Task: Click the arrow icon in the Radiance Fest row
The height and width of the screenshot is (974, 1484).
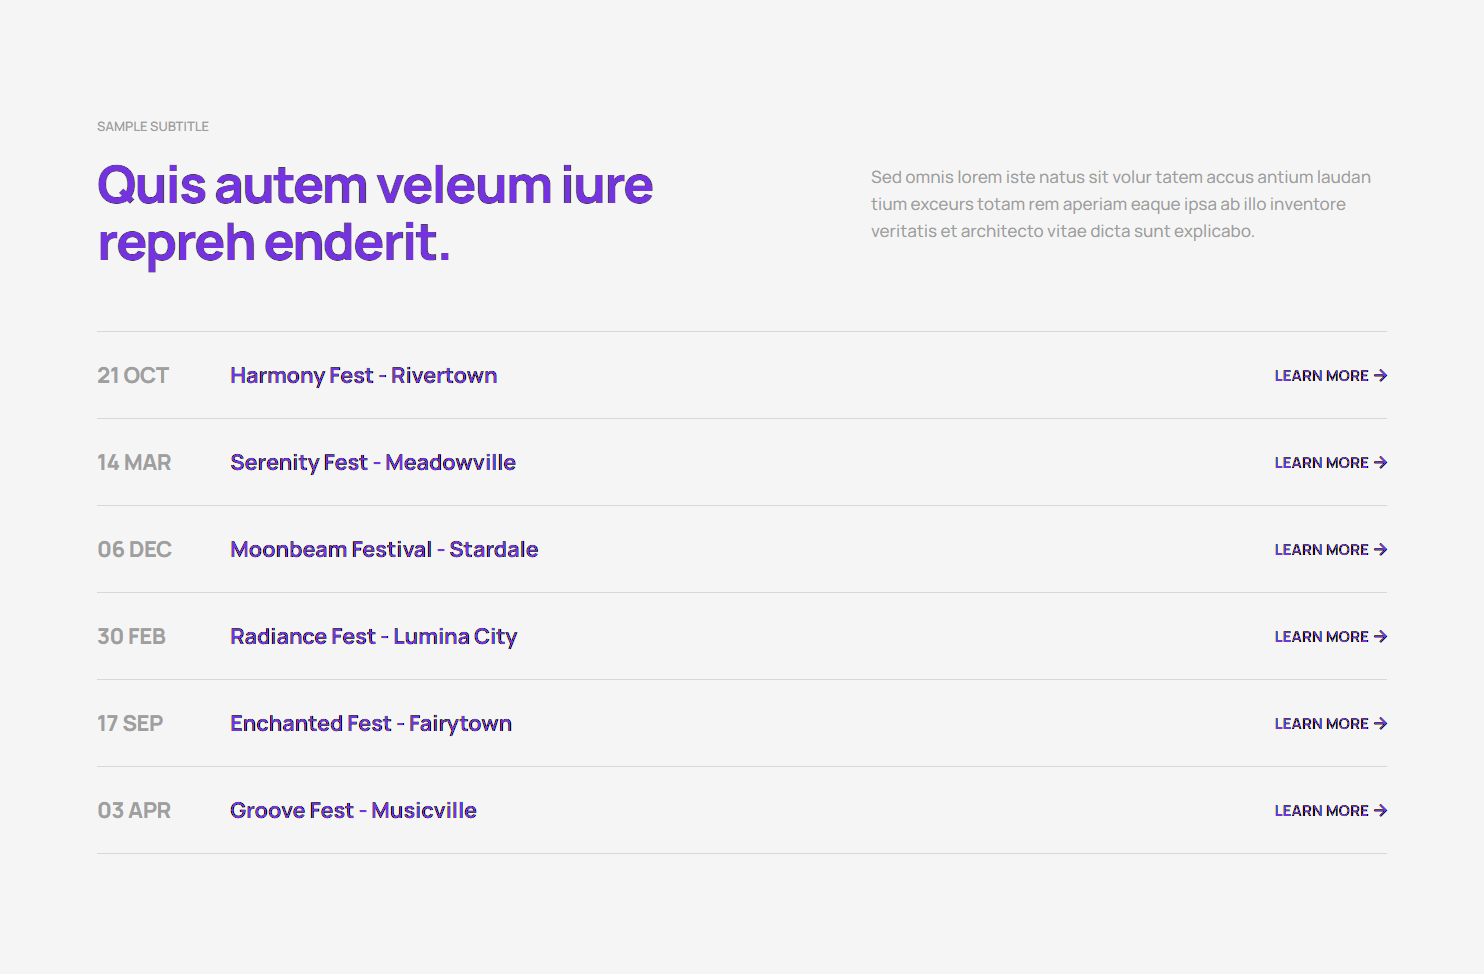Action: pos(1380,637)
